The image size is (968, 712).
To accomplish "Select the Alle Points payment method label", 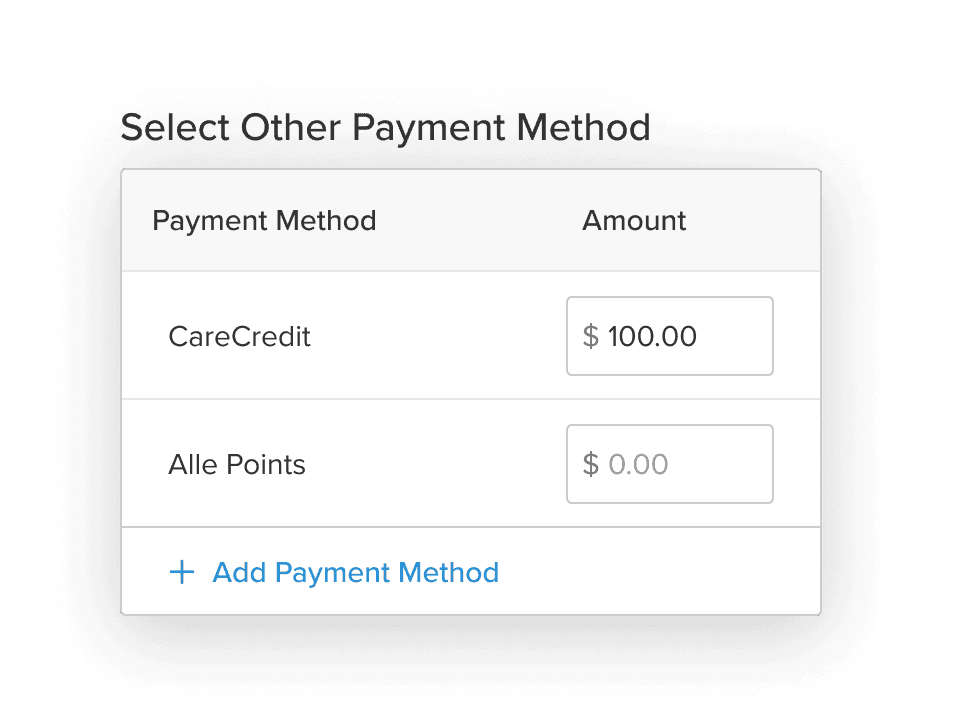I will click(236, 464).
